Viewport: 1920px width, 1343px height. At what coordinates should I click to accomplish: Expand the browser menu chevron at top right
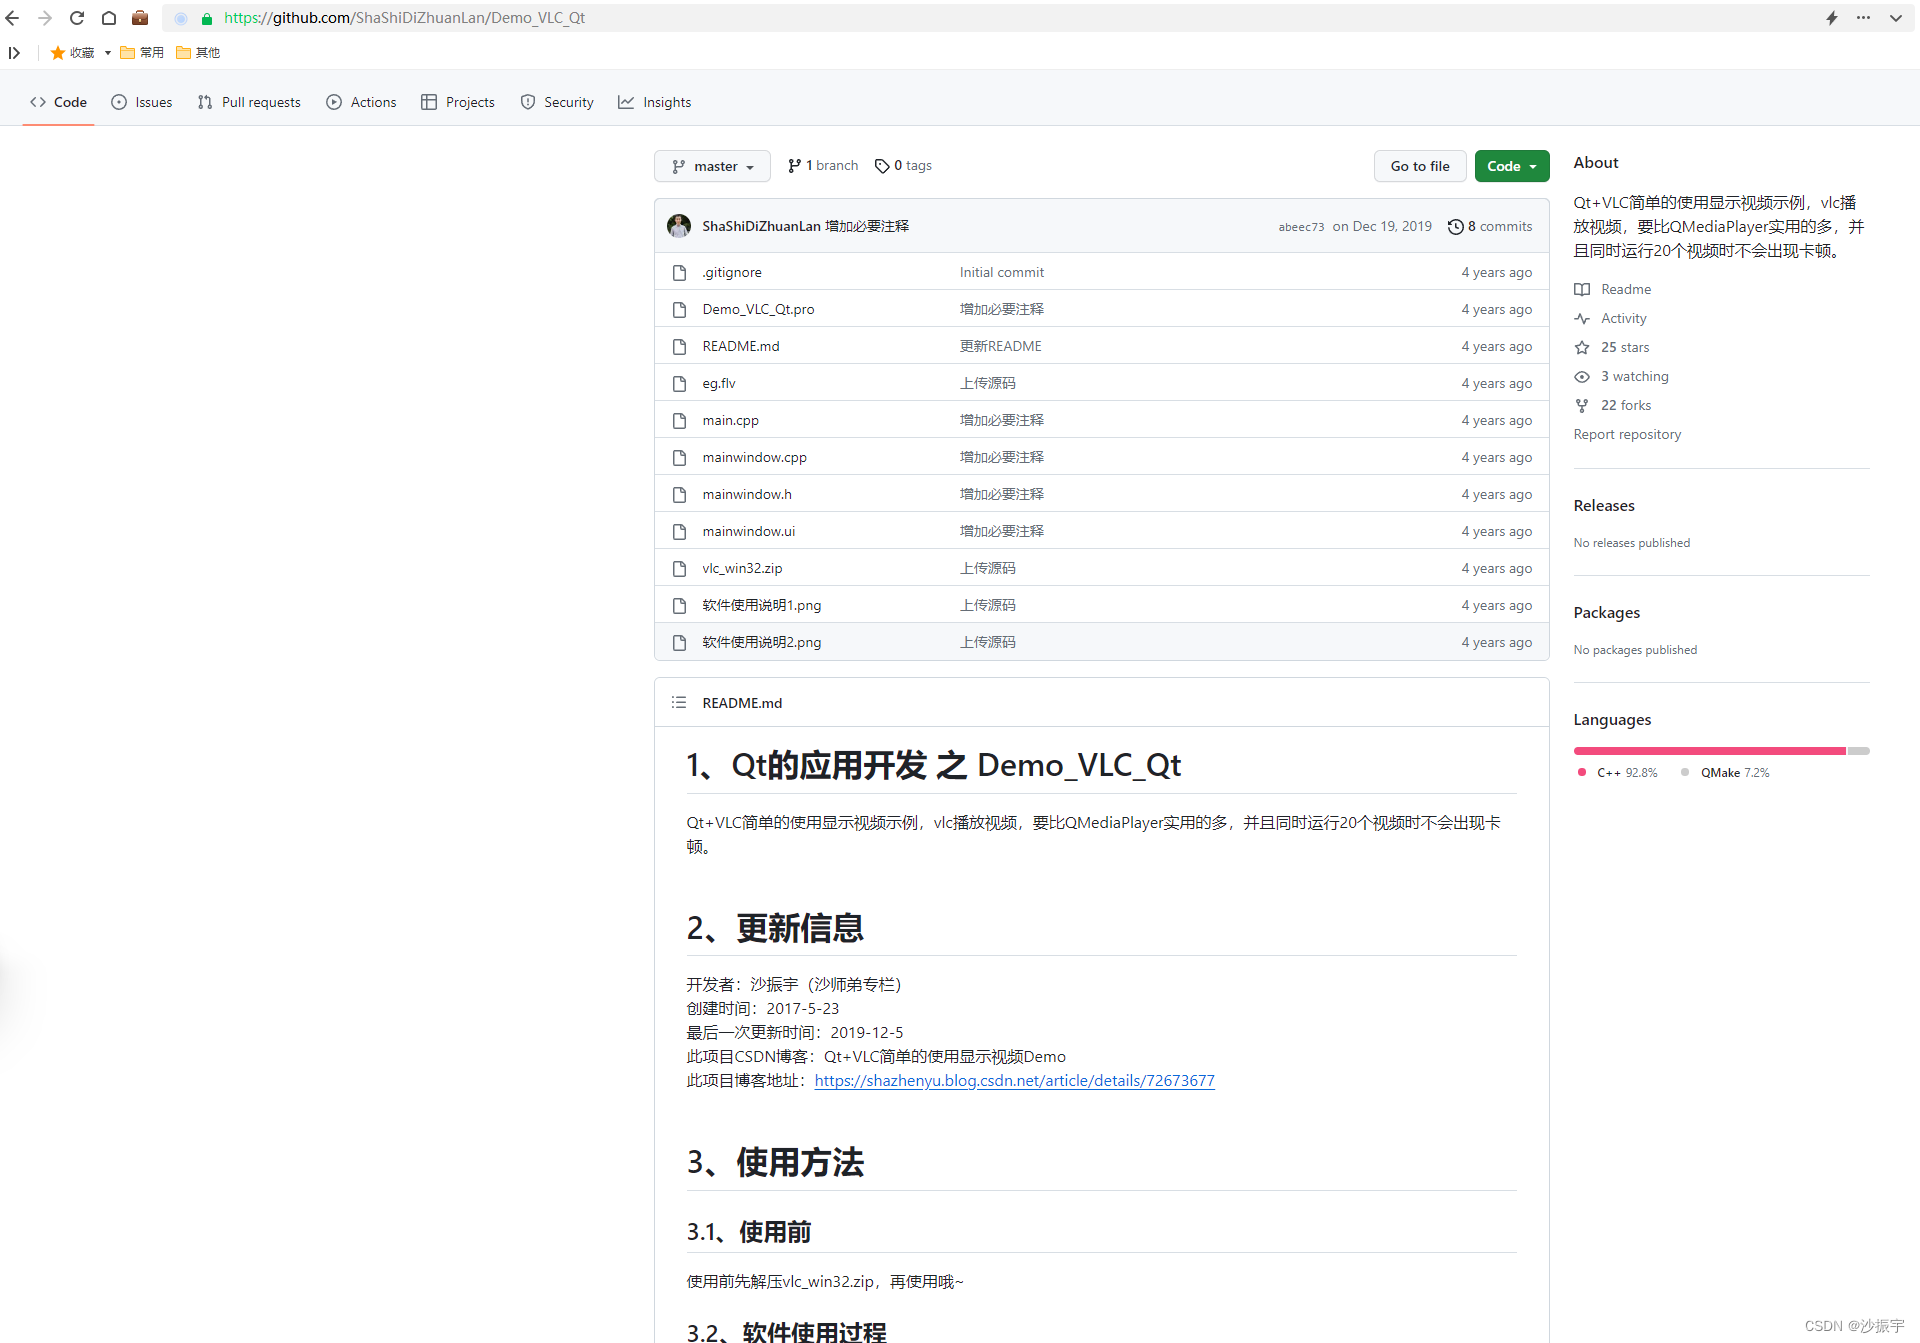(x=1897, y=18)
